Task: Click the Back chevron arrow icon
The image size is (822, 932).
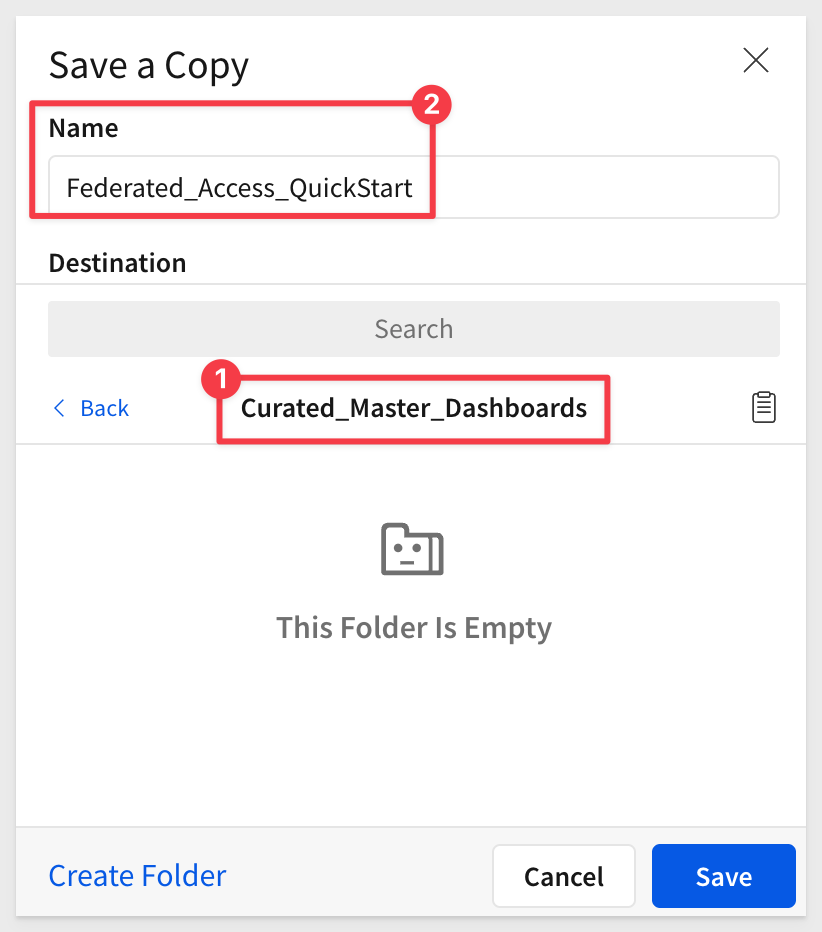Action: 58,408
